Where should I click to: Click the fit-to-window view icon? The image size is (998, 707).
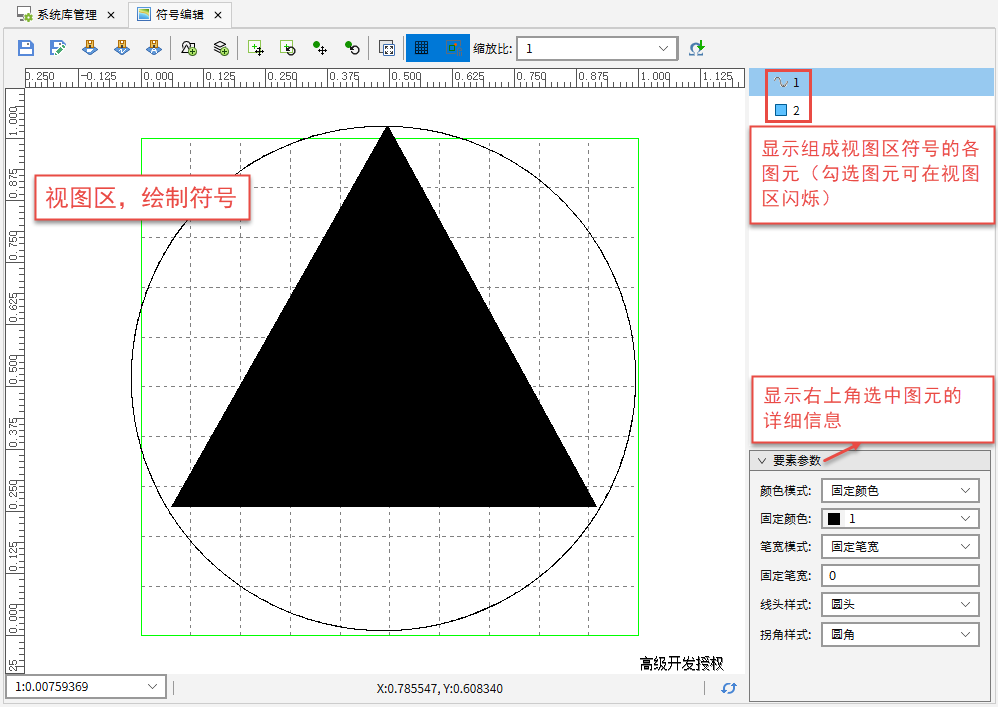386,48
